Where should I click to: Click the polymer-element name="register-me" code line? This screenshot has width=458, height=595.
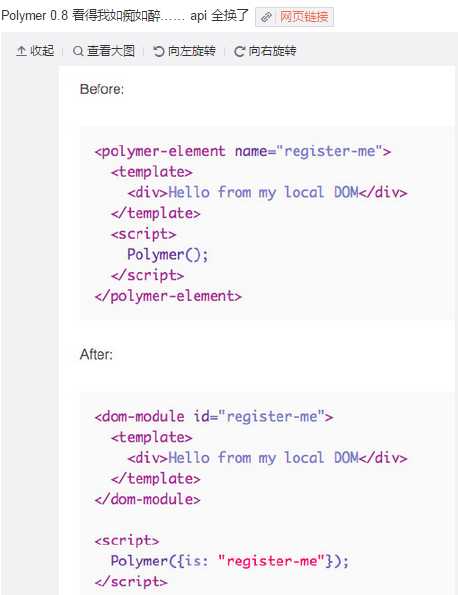(x=242, y=151)
